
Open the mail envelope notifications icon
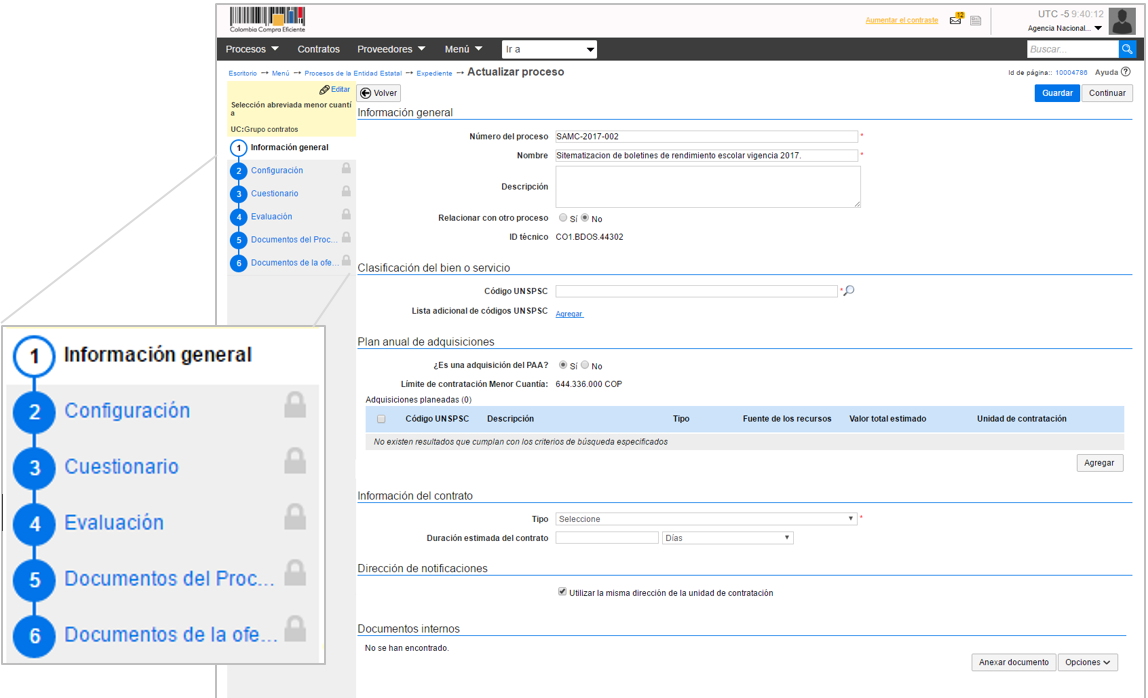tap(956, 20)
